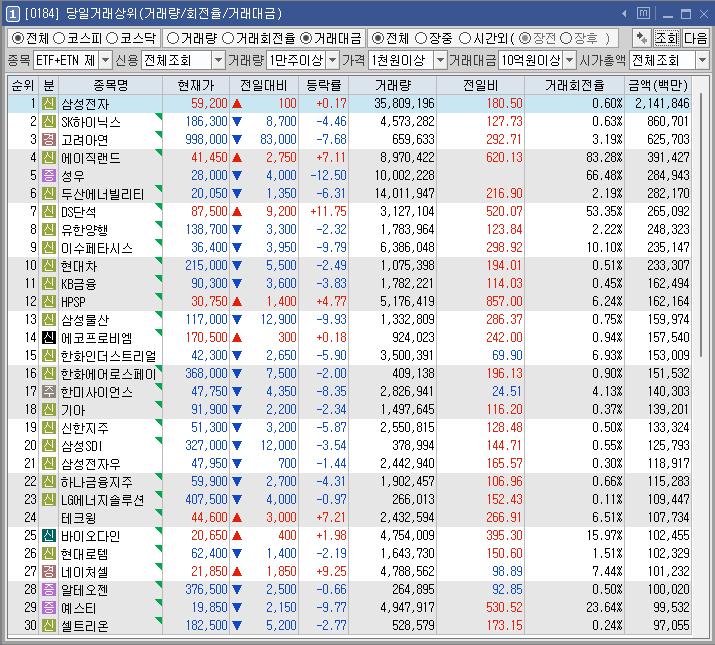Open stock 한화에어로스페이스 by its name
This screenshot has width=715, height=645.
pyautogui.click(x=109, y=374)
